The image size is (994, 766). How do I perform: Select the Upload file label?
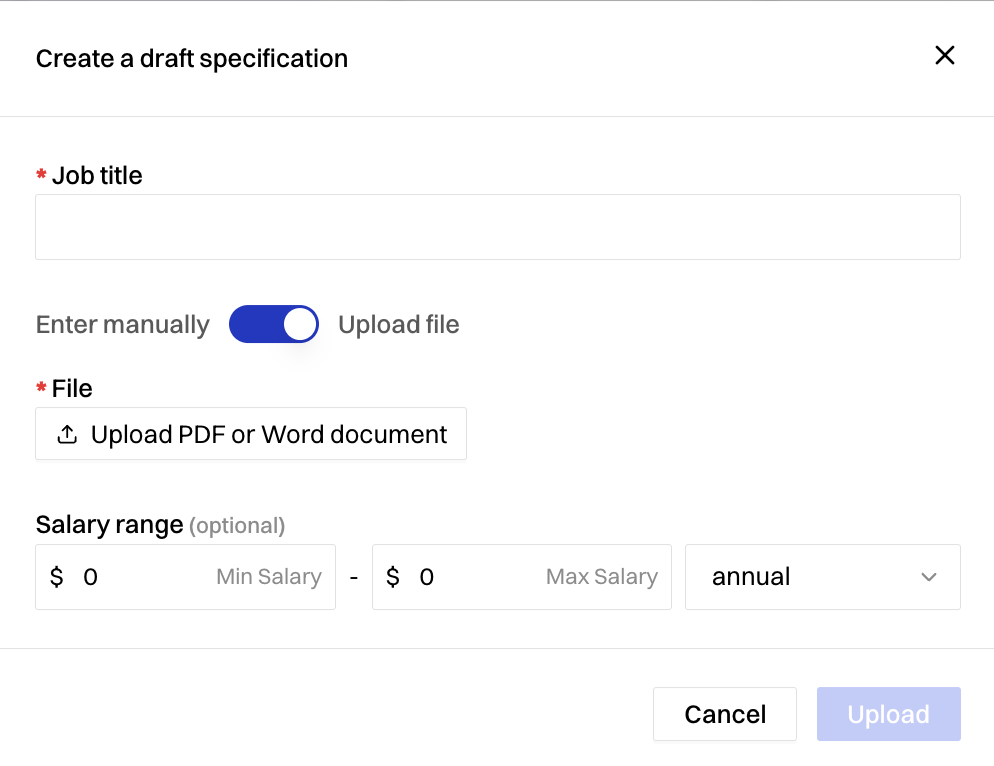pyautogui.click(x=399, y=325)
